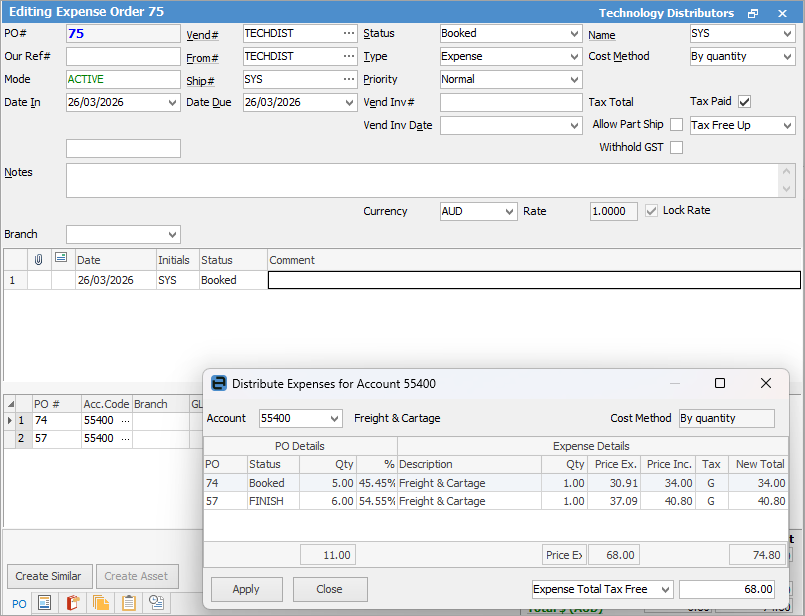Toggle the Tax Paid checkbox
Screen dimensions: 805x616
pyautogui.click(x=744, y=102)
